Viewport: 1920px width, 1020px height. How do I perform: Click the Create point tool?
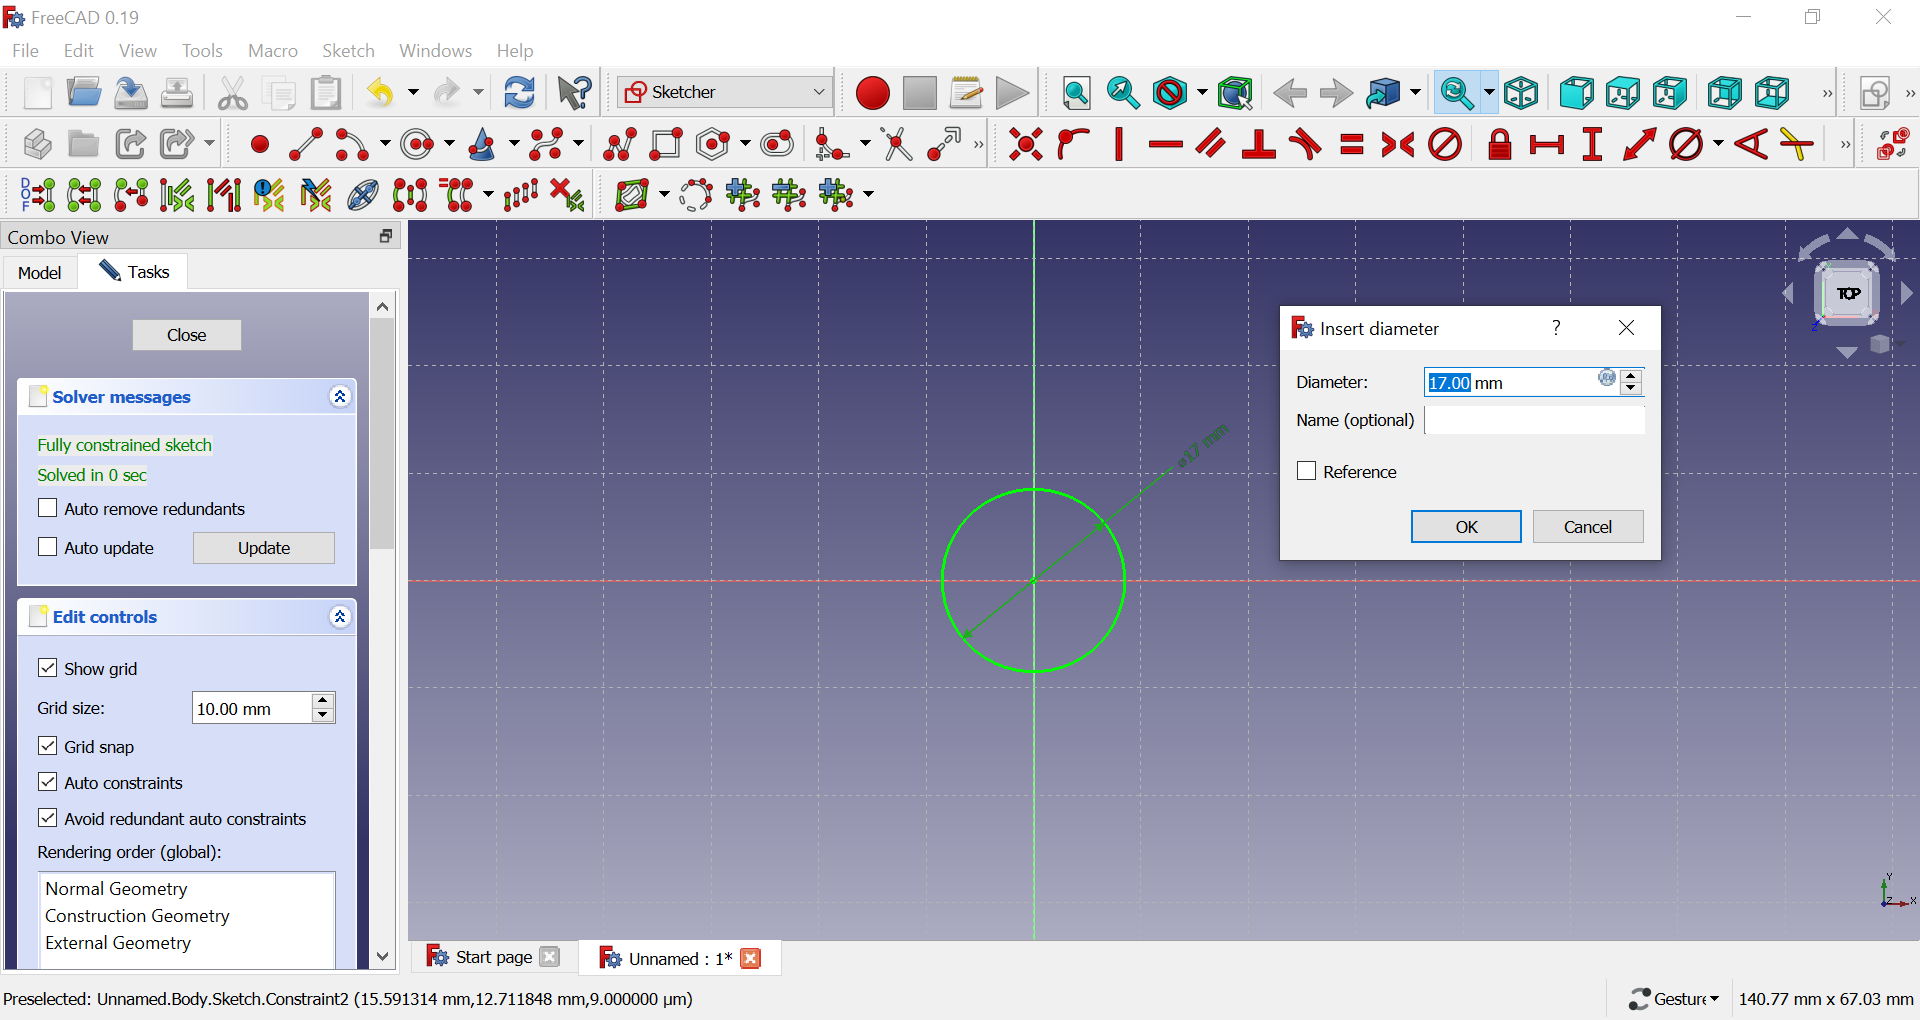point(259,145)
